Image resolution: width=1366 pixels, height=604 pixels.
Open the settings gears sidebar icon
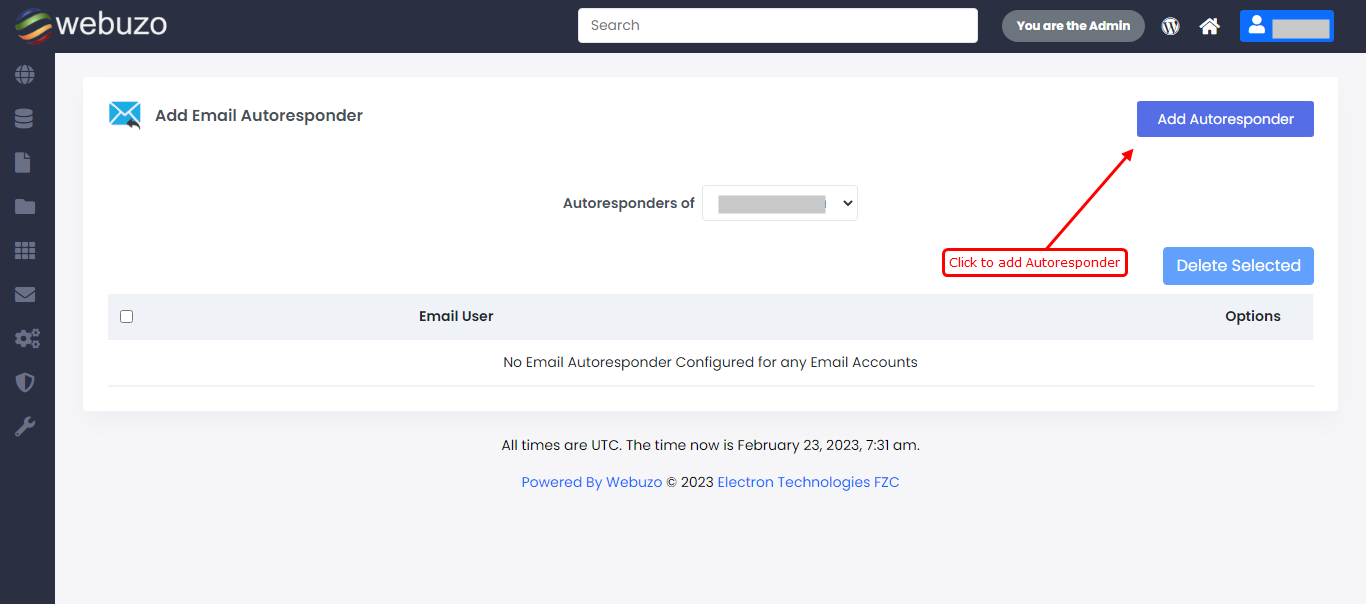click(26, 339)
